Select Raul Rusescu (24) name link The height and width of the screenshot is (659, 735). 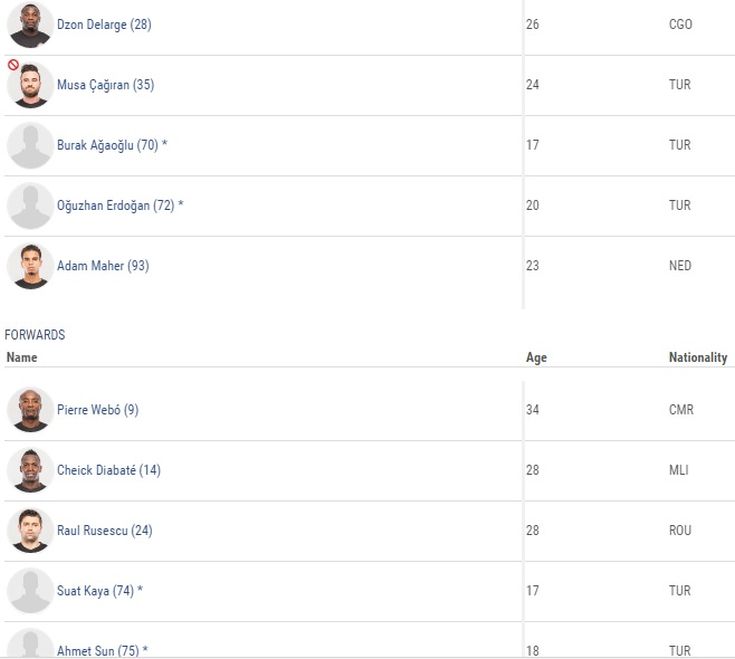click(104, 530)
